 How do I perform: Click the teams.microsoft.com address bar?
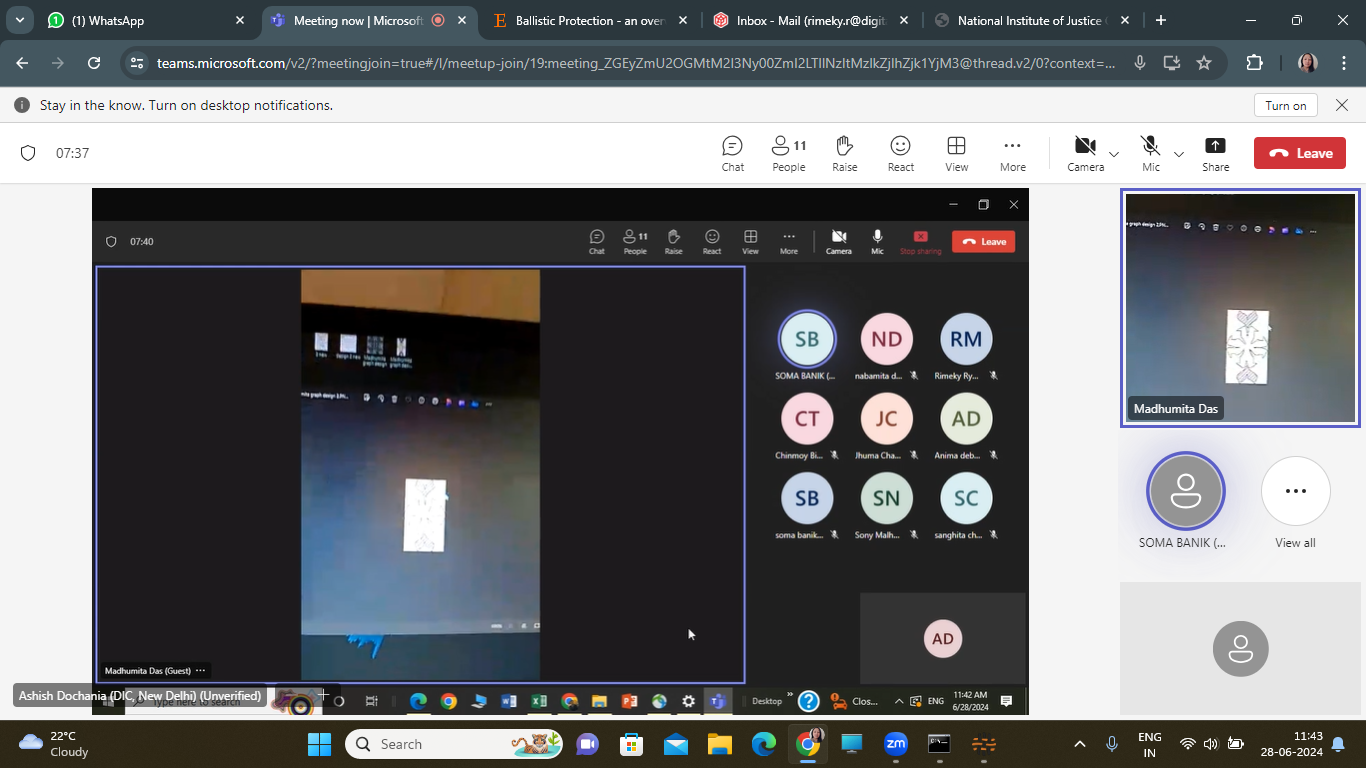636,63
